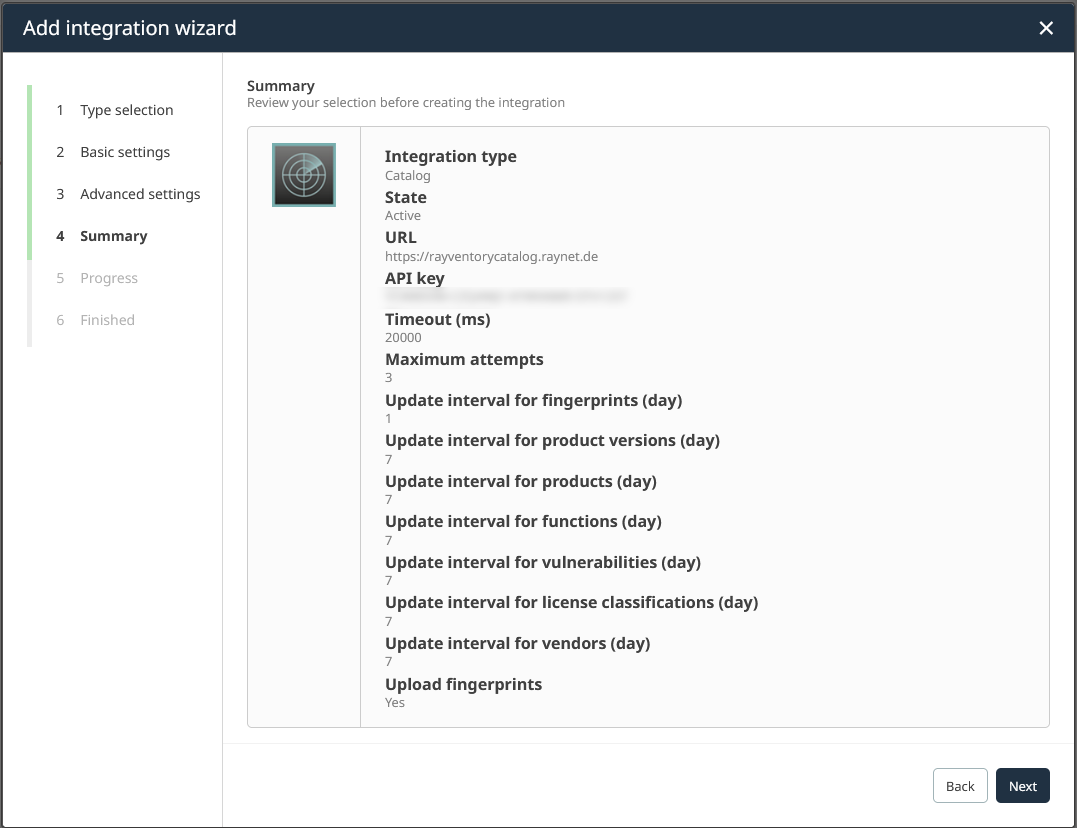Click the Maximum attempts label
1077x828 pixels.
click(464, 359)
